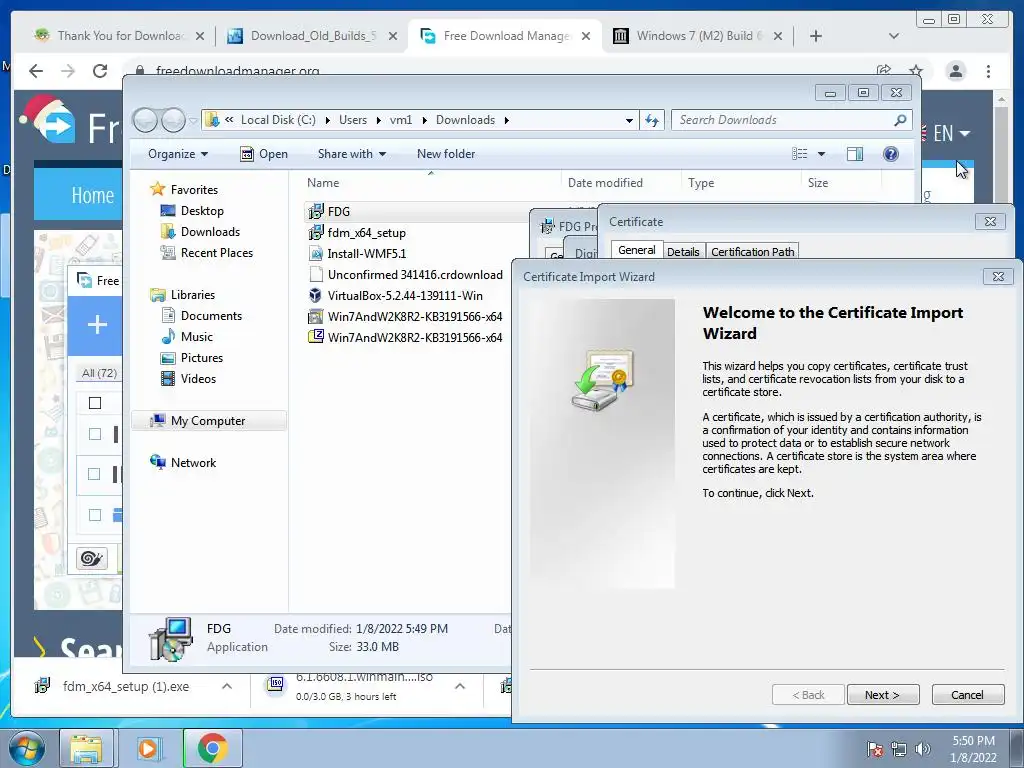Viewport: 1024px width, 768px height.
Task: Expand Share with menu
Action: (x=351, y=154)
